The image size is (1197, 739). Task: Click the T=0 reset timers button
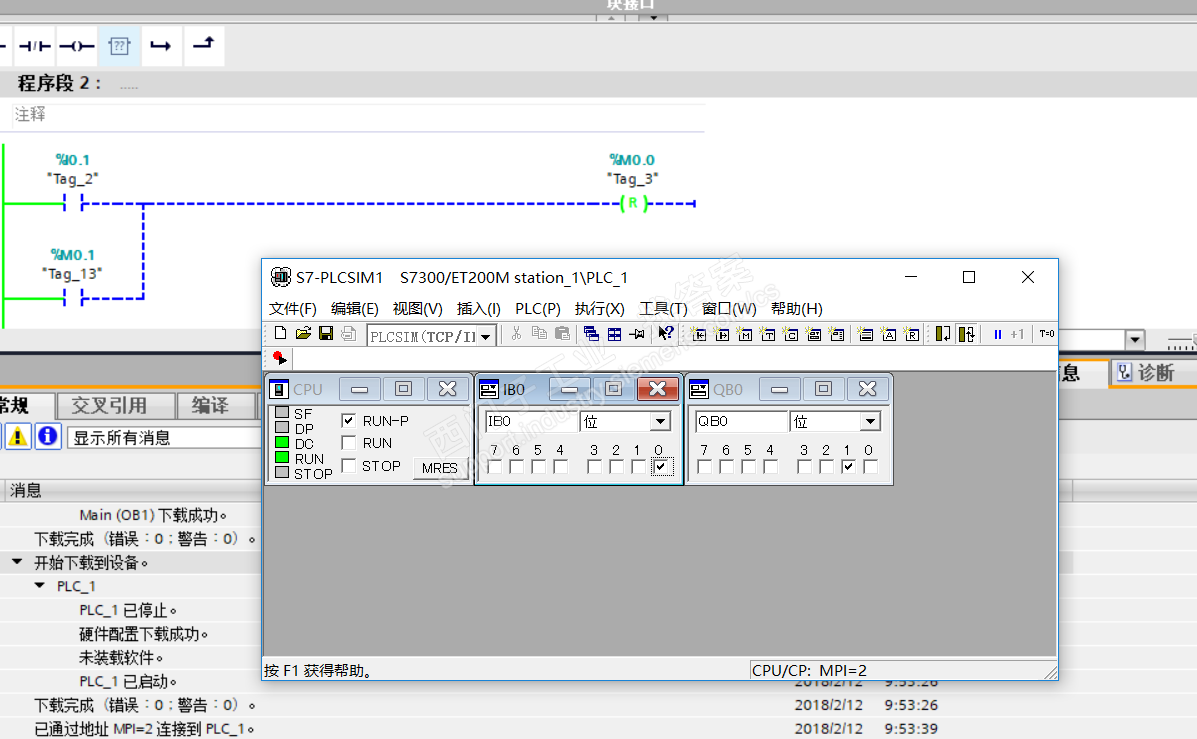pyautogui.click(x=1047, y=334)
